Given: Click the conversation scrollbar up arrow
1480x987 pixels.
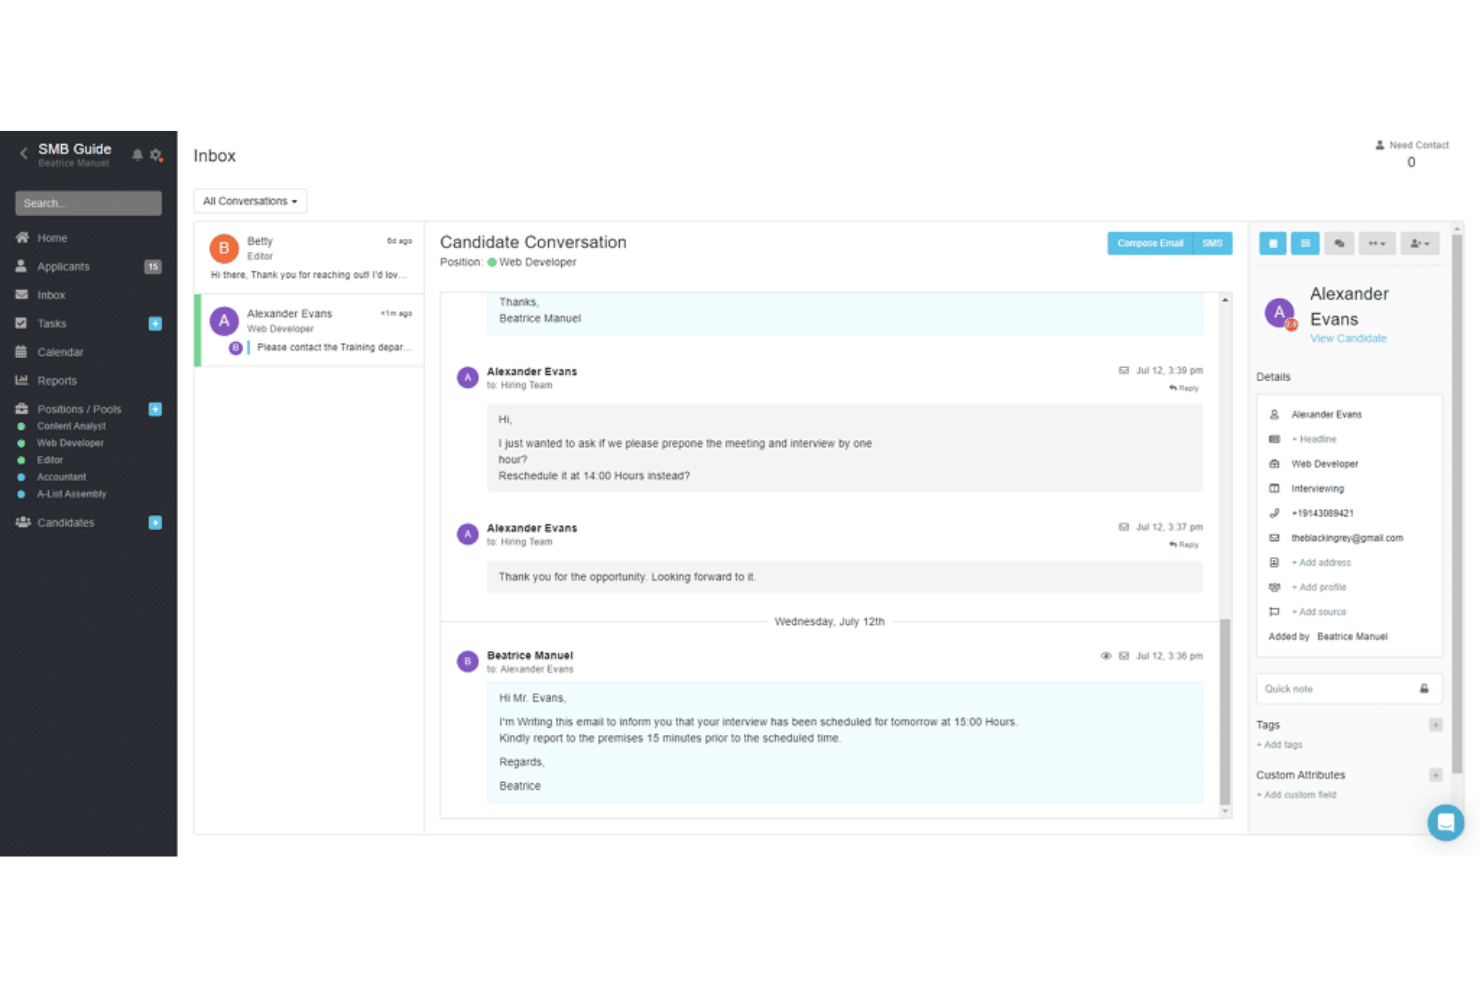Looking at the screenshot, I should click(x=1225, y=300).
